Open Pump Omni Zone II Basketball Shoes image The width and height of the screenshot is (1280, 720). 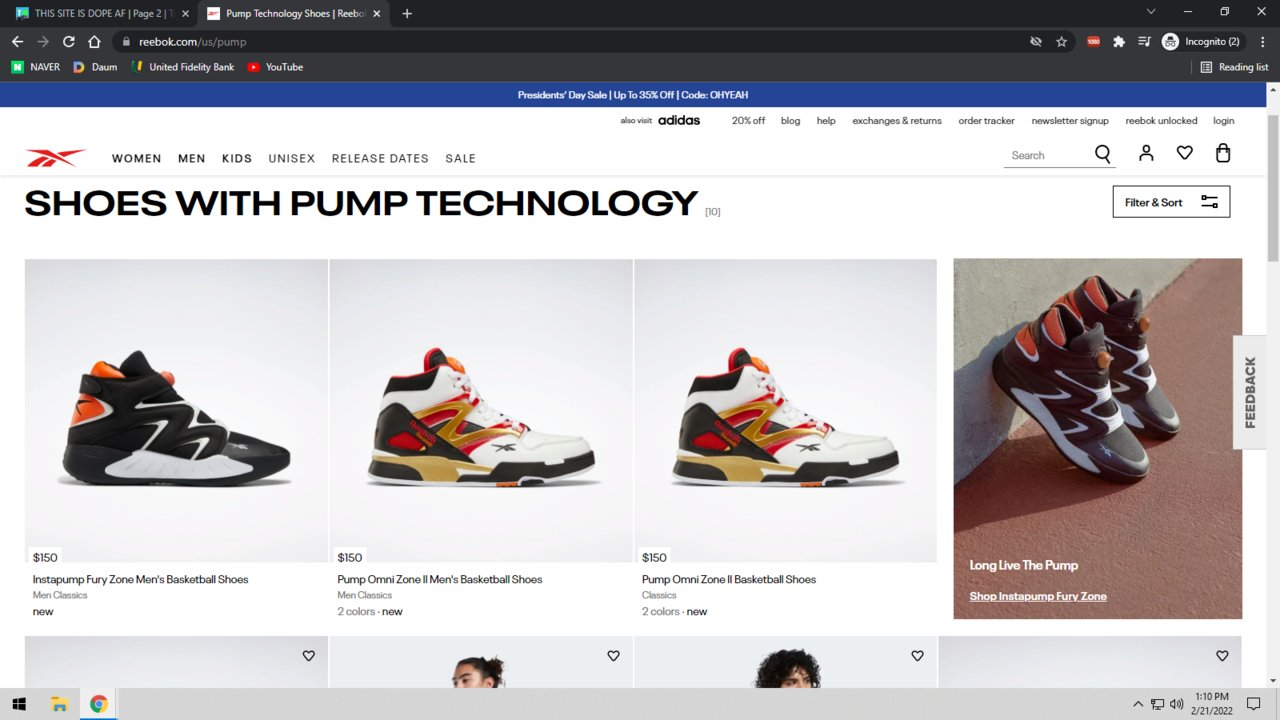(785, 411)
